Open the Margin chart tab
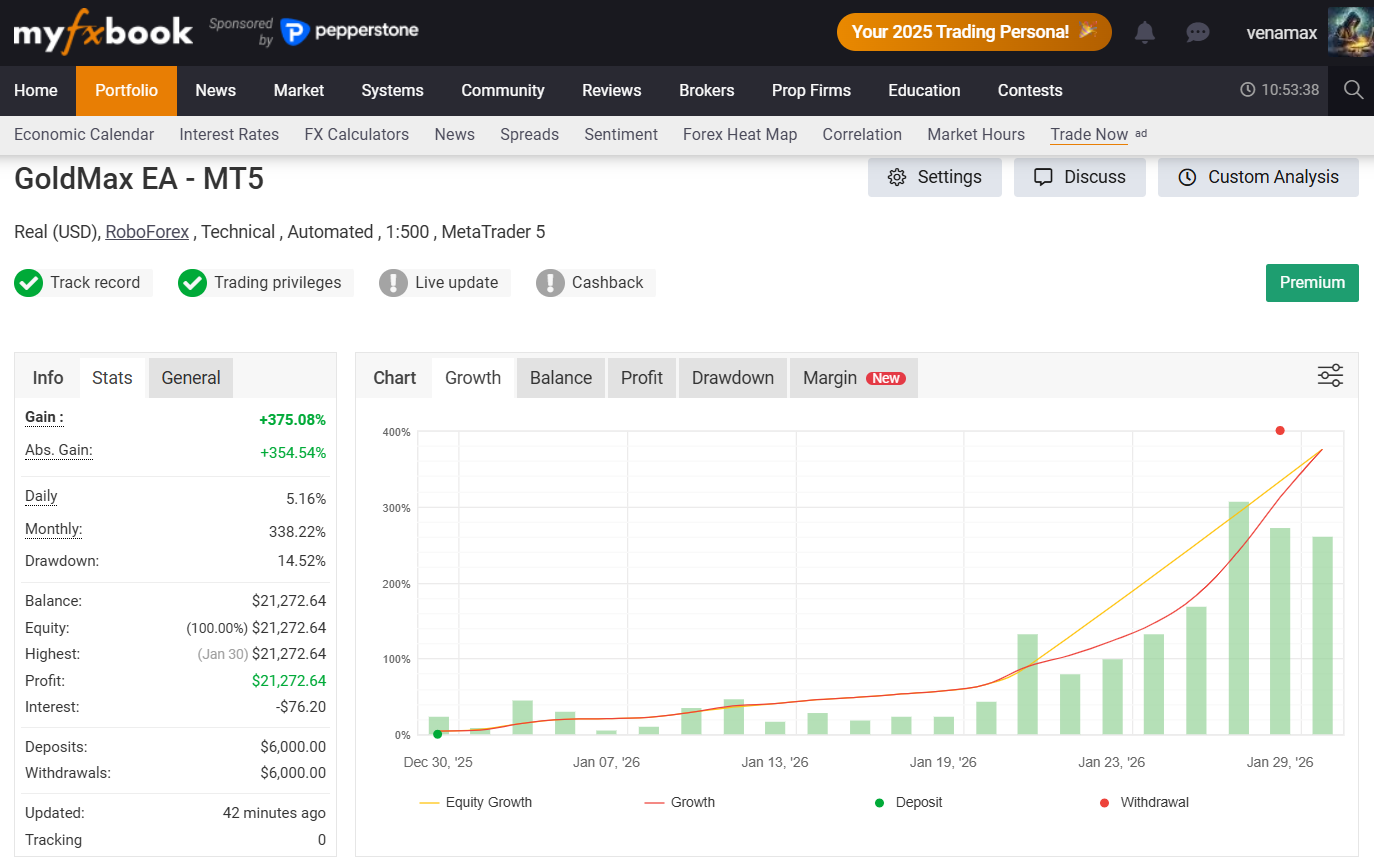 tap(853, 378)
